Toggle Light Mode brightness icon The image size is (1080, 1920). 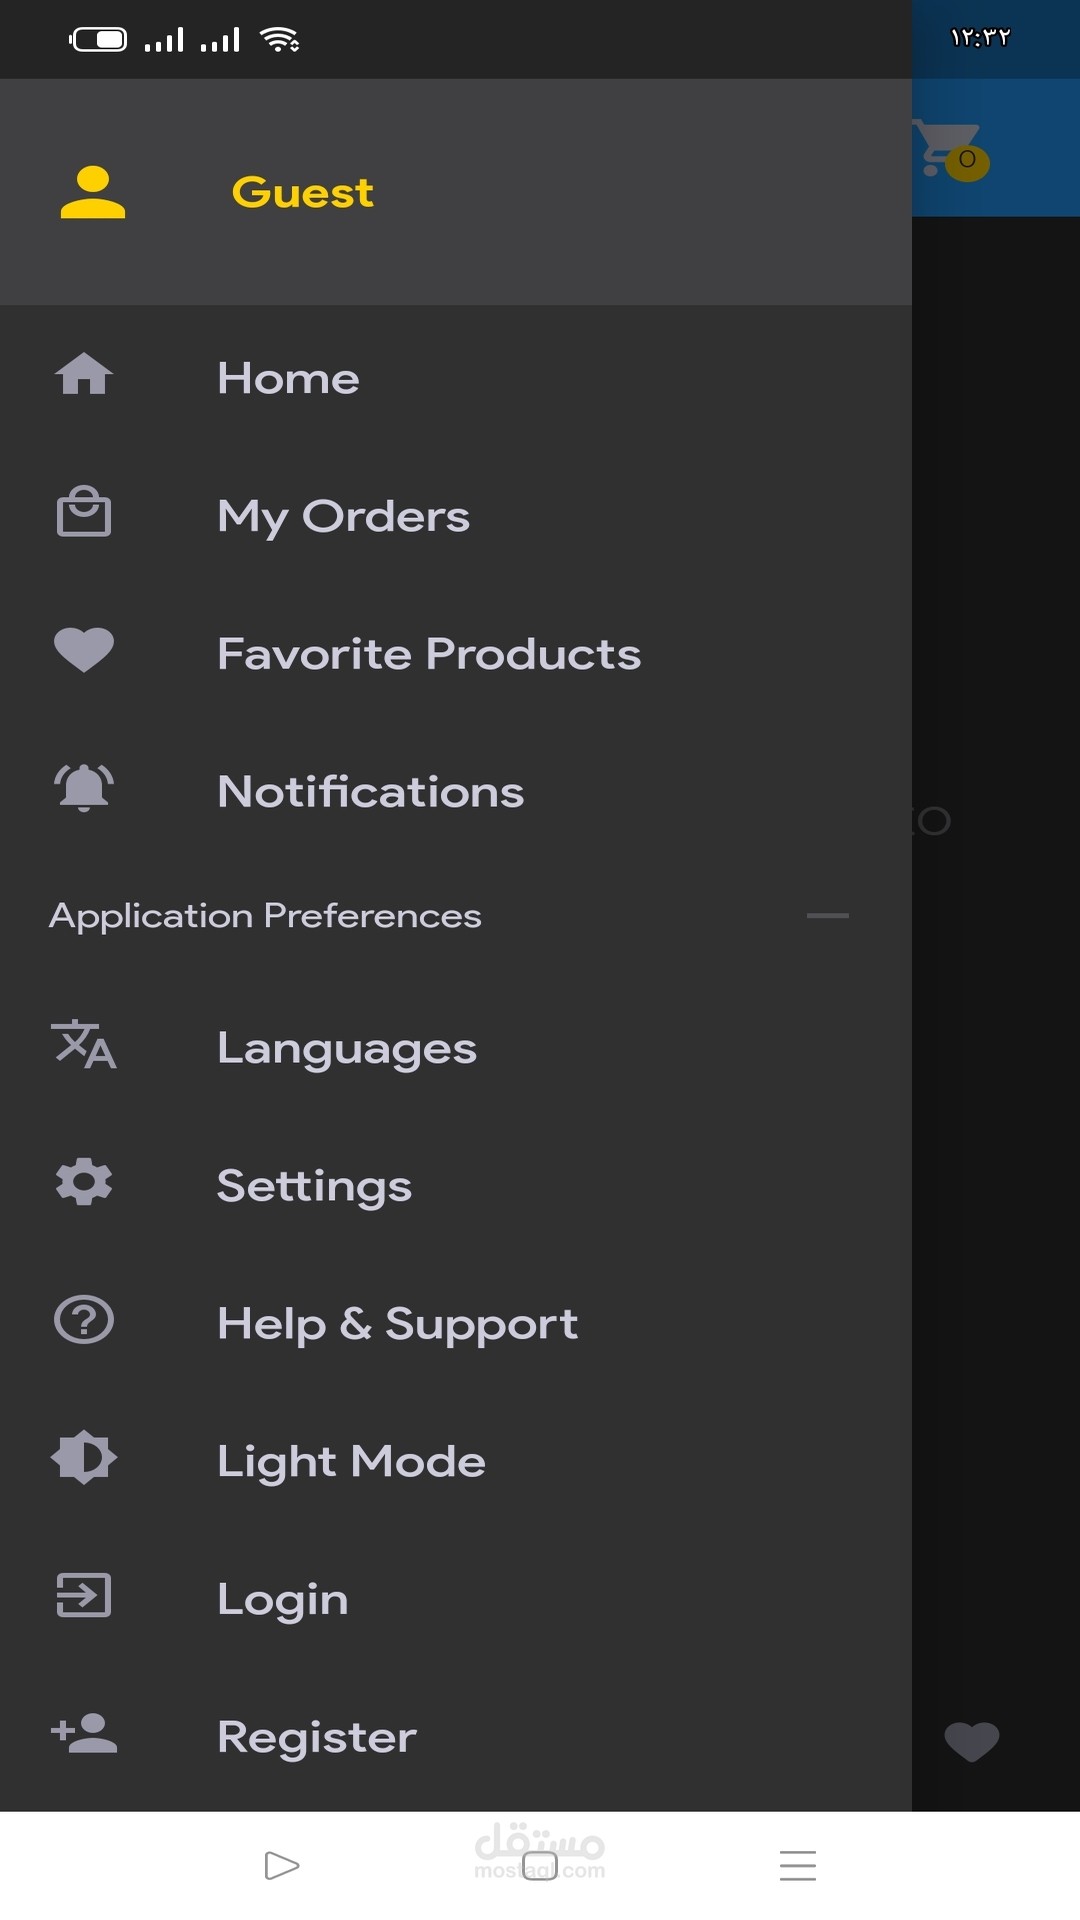(84, 1458)
